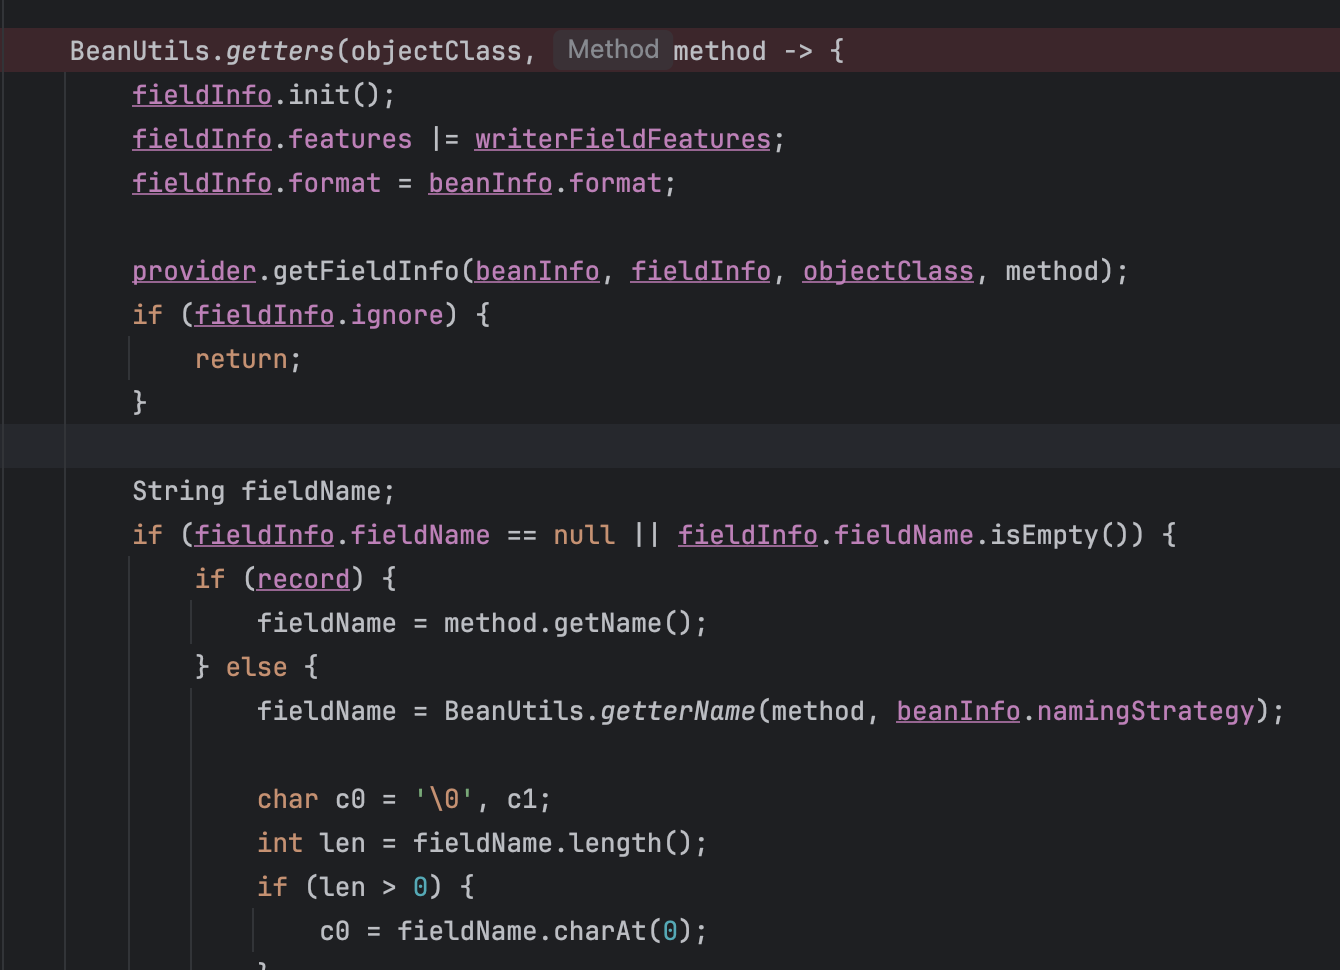Image resolution: width=1340 pixels, height=970 pixels.
Task: Click the '\0' char literal
Action: point(444,799)
